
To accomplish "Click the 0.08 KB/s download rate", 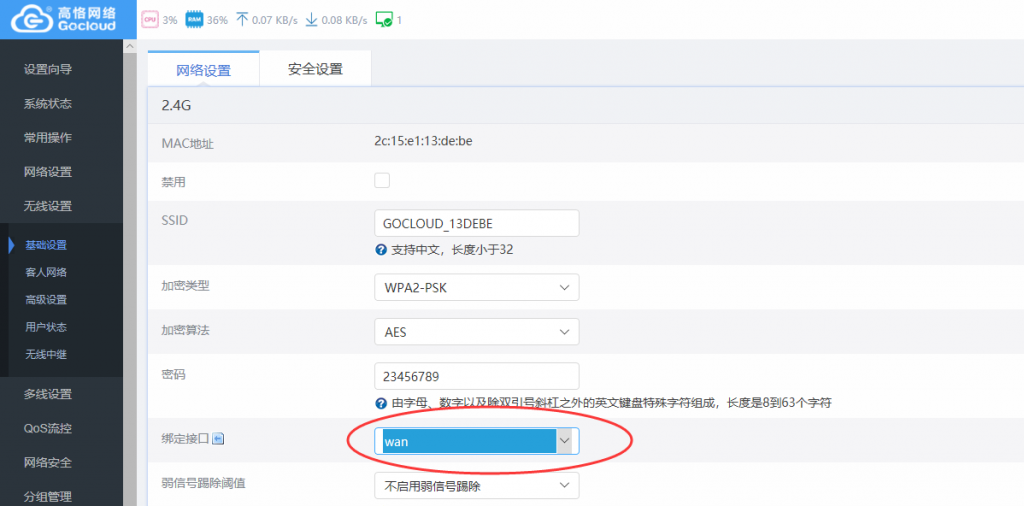I will pyautogui.click(x=344, y=20).
